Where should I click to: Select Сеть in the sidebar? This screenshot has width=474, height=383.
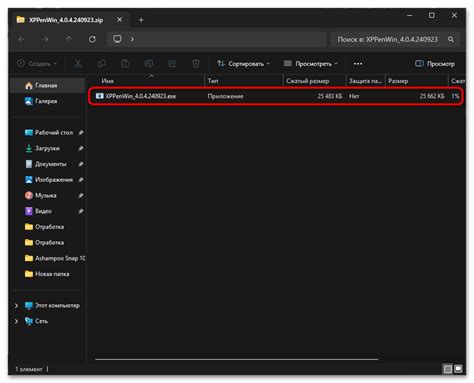point(37,321)
